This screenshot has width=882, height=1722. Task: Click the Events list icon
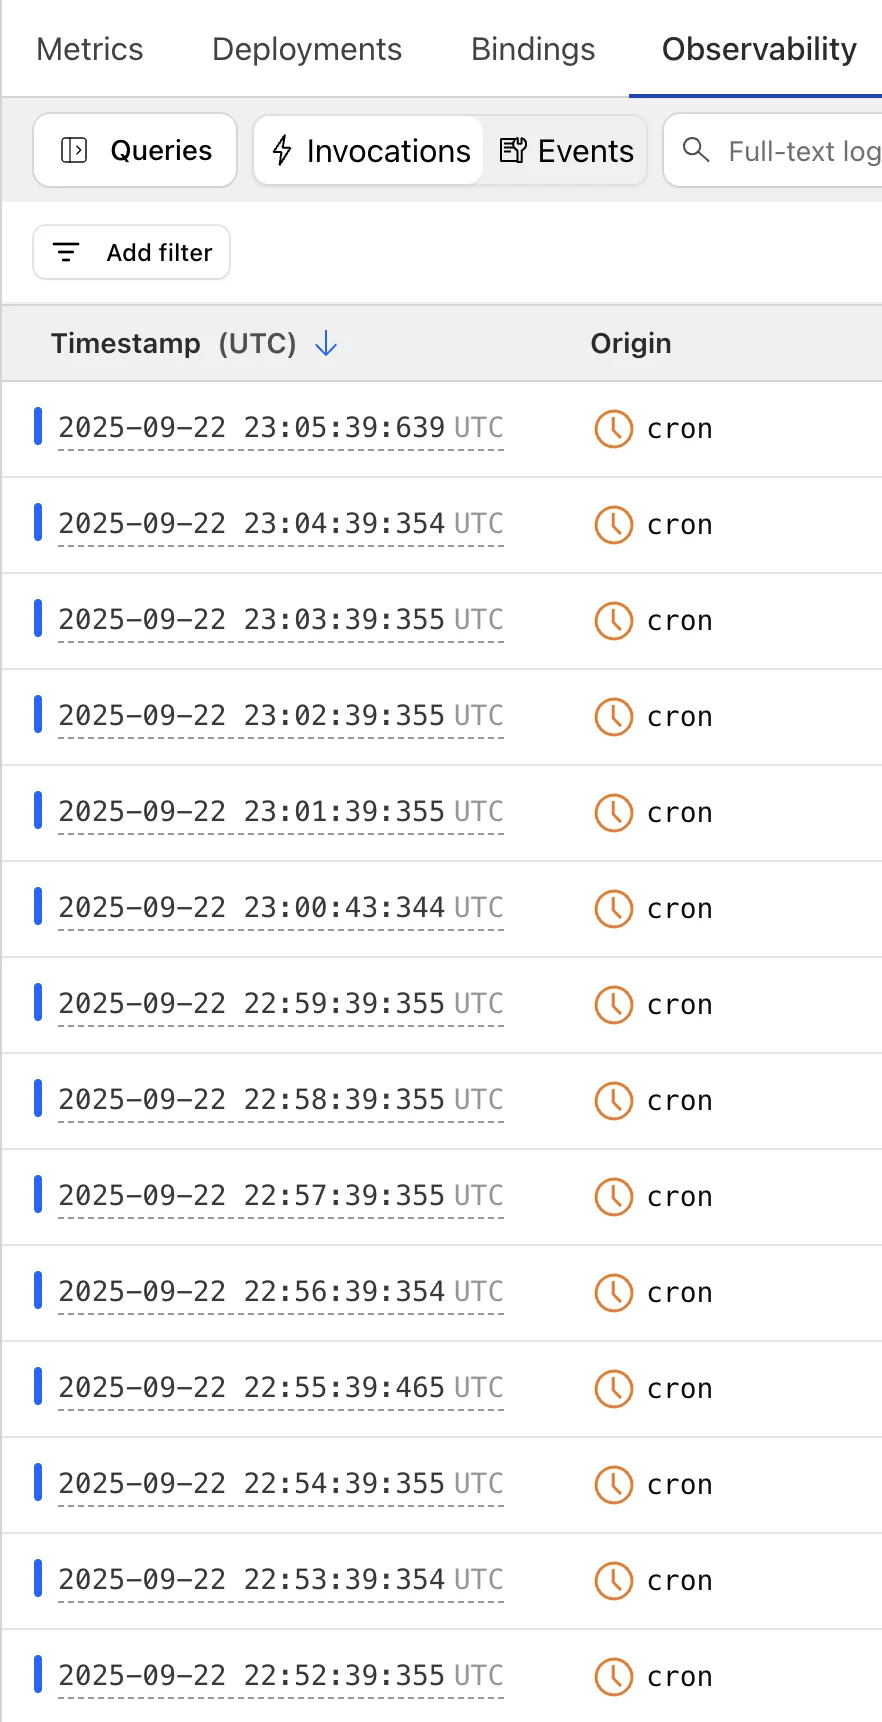513,150
